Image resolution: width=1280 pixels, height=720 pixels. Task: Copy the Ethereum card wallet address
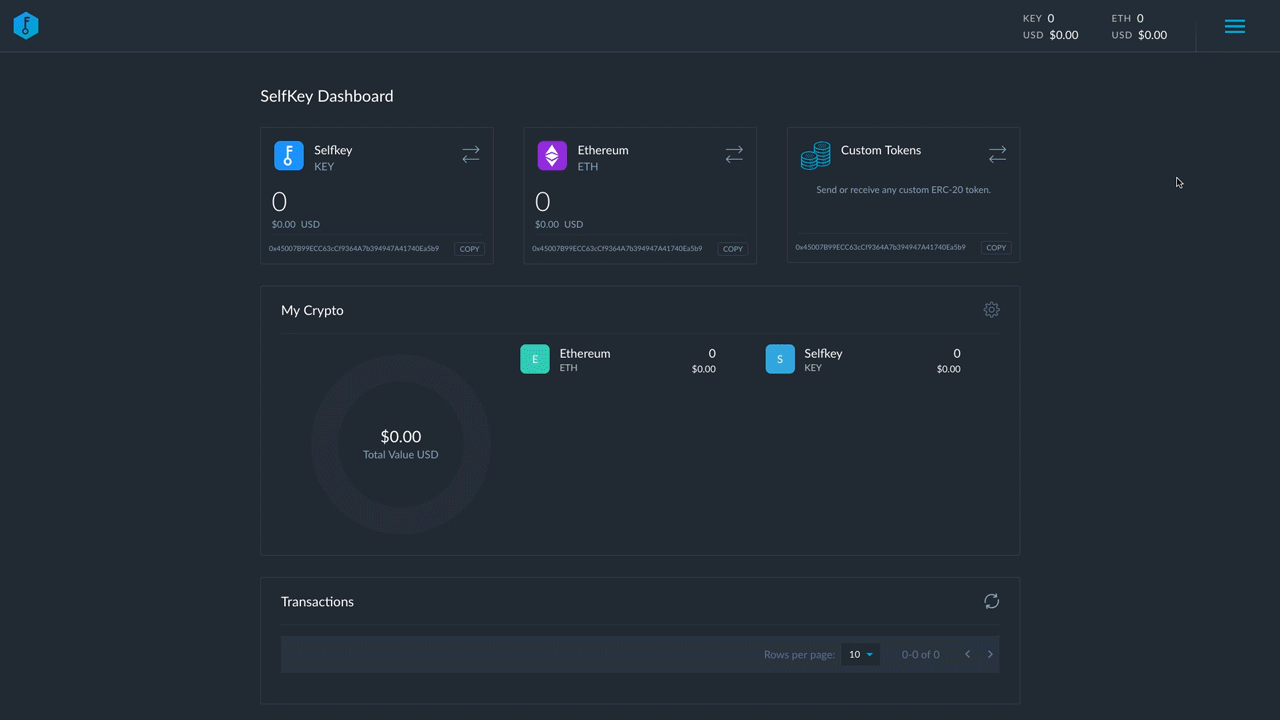(733, 249)
